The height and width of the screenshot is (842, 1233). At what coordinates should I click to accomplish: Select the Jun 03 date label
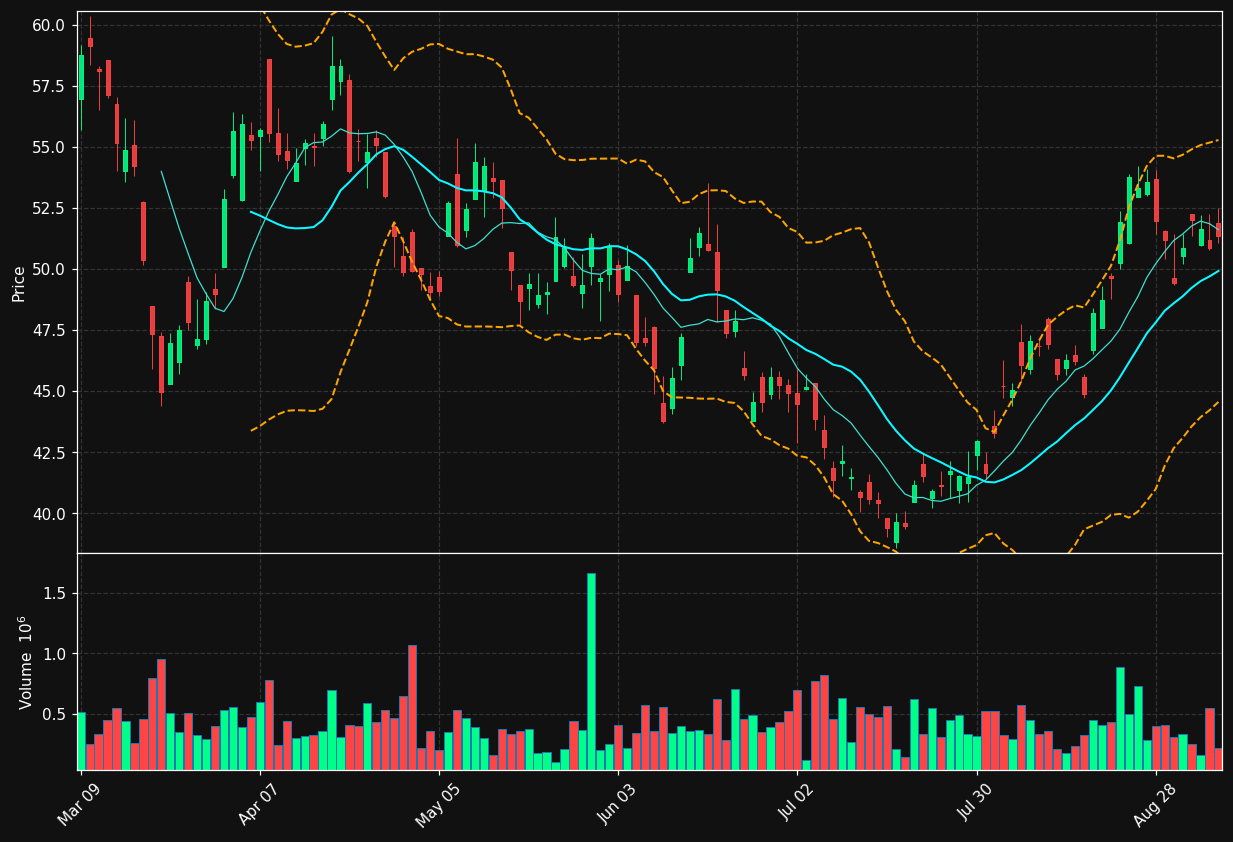[x=618, y=804]
